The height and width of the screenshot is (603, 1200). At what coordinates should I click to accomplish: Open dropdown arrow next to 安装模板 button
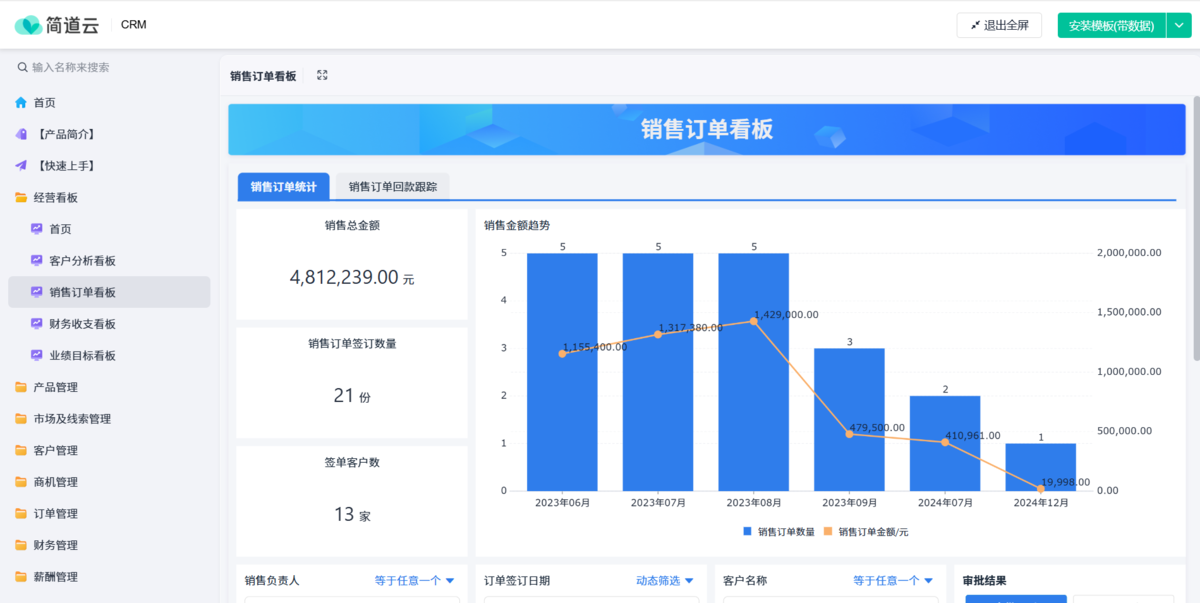point(1179,25)
